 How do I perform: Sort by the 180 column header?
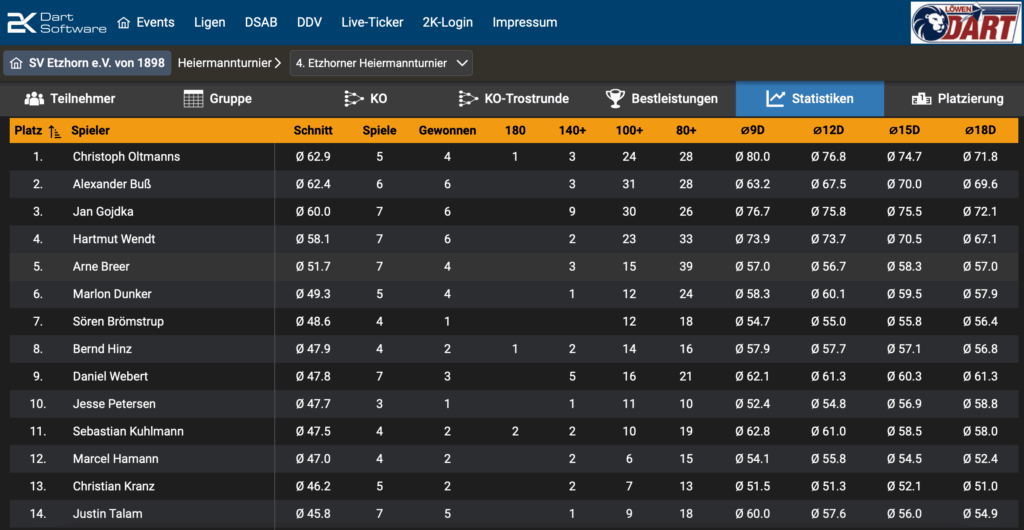click(x=515, y=131)
